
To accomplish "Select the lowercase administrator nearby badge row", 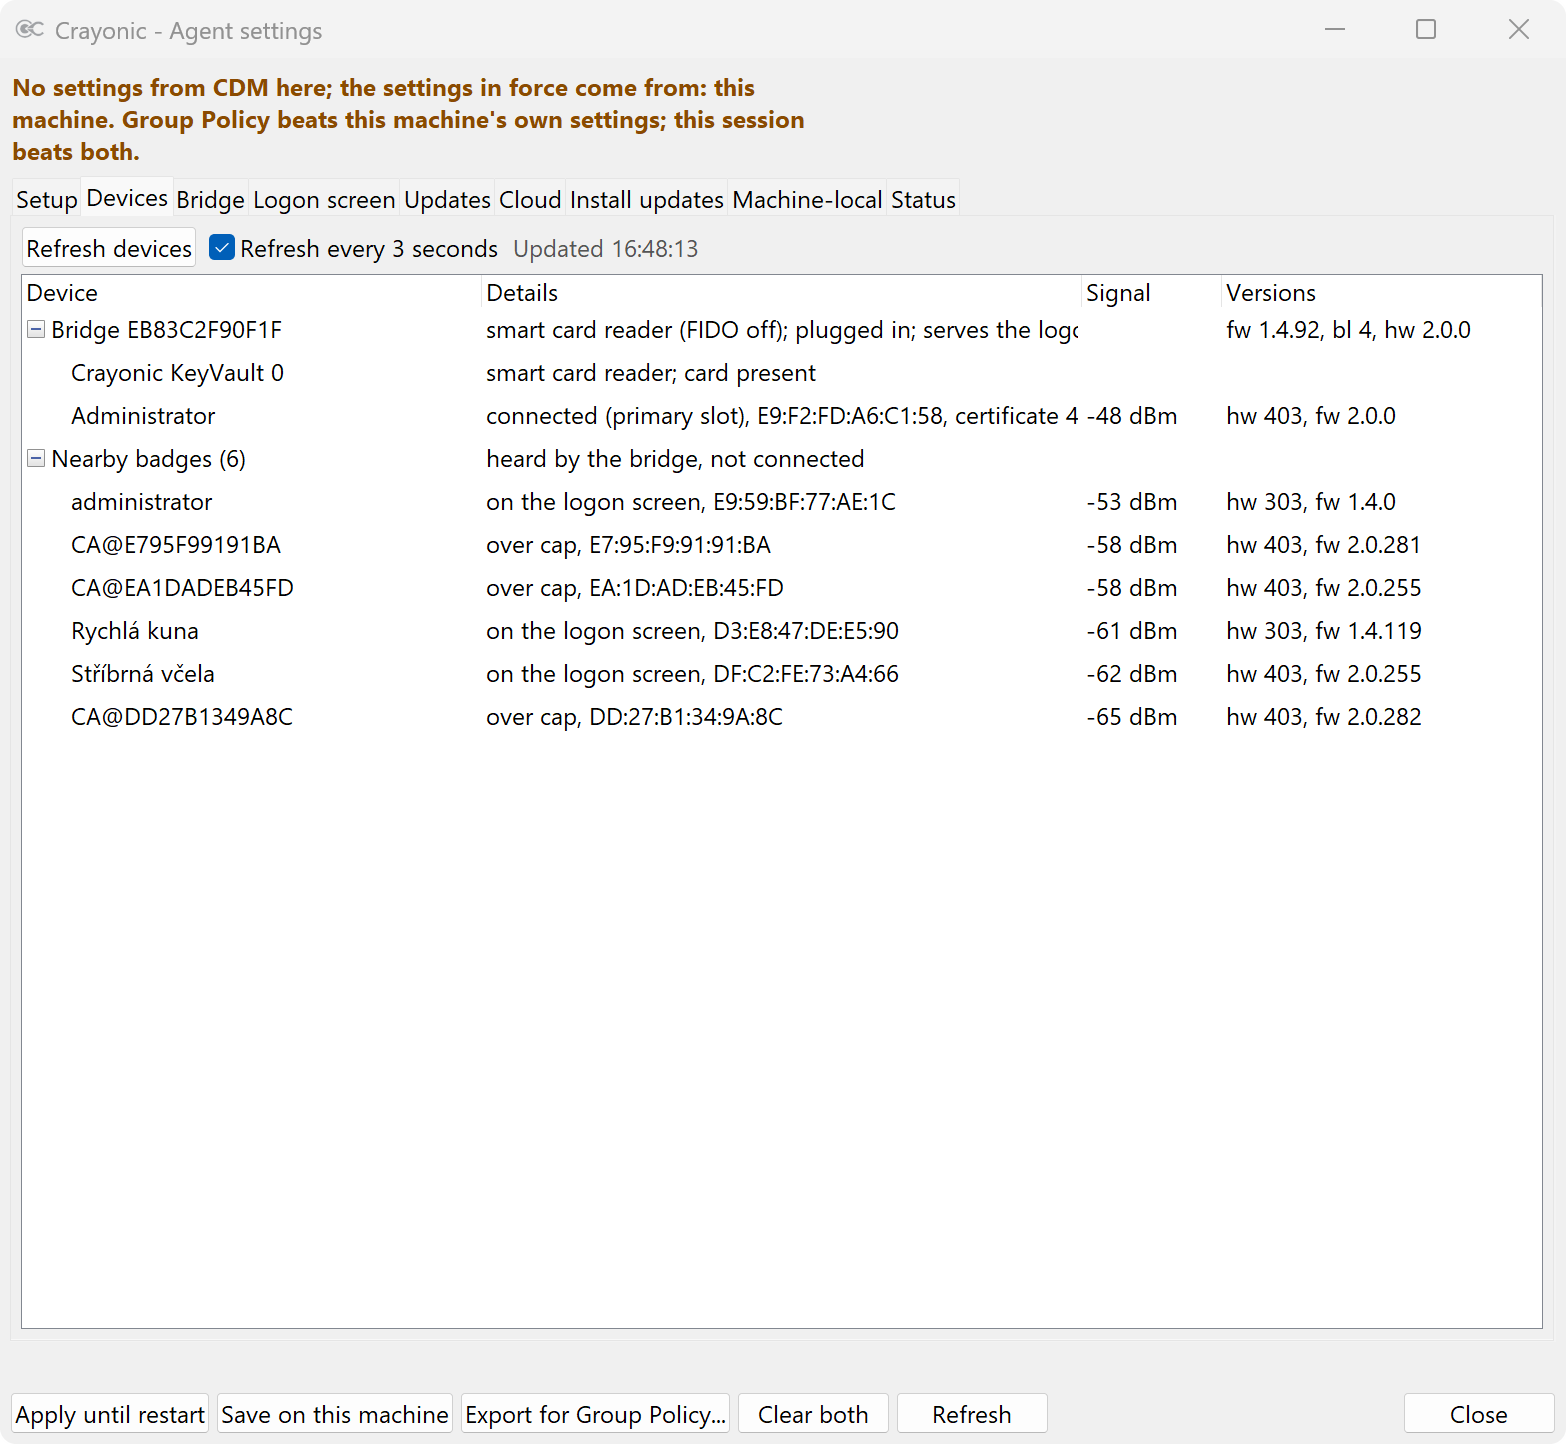I will [782, 501].
